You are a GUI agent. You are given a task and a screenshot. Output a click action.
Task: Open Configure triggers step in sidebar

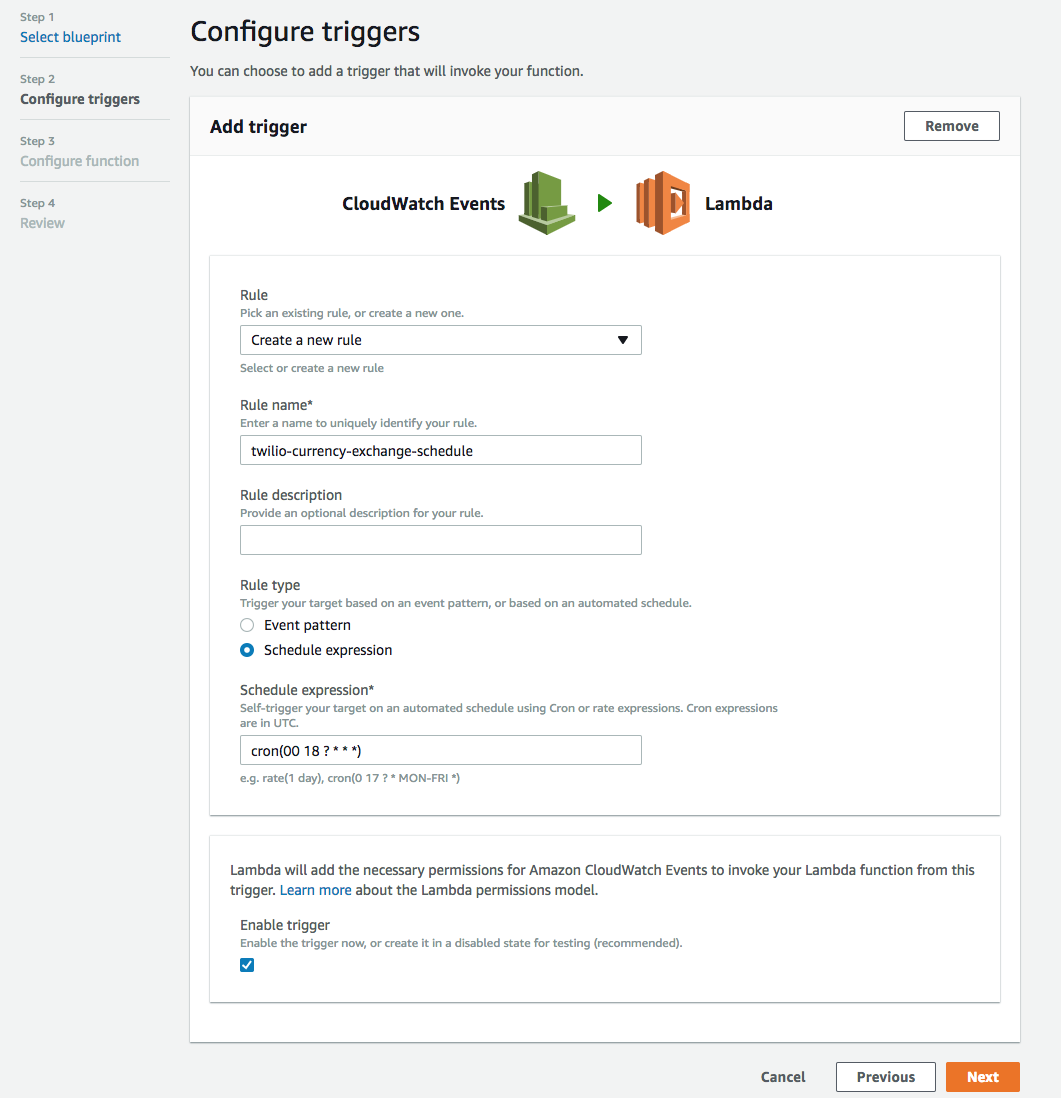pos(80,99)
